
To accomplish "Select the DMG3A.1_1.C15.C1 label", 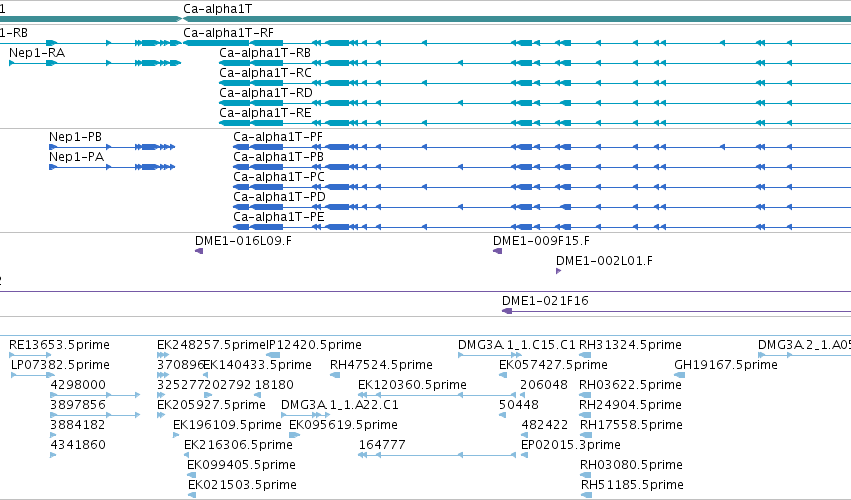I will coord(517,345).
